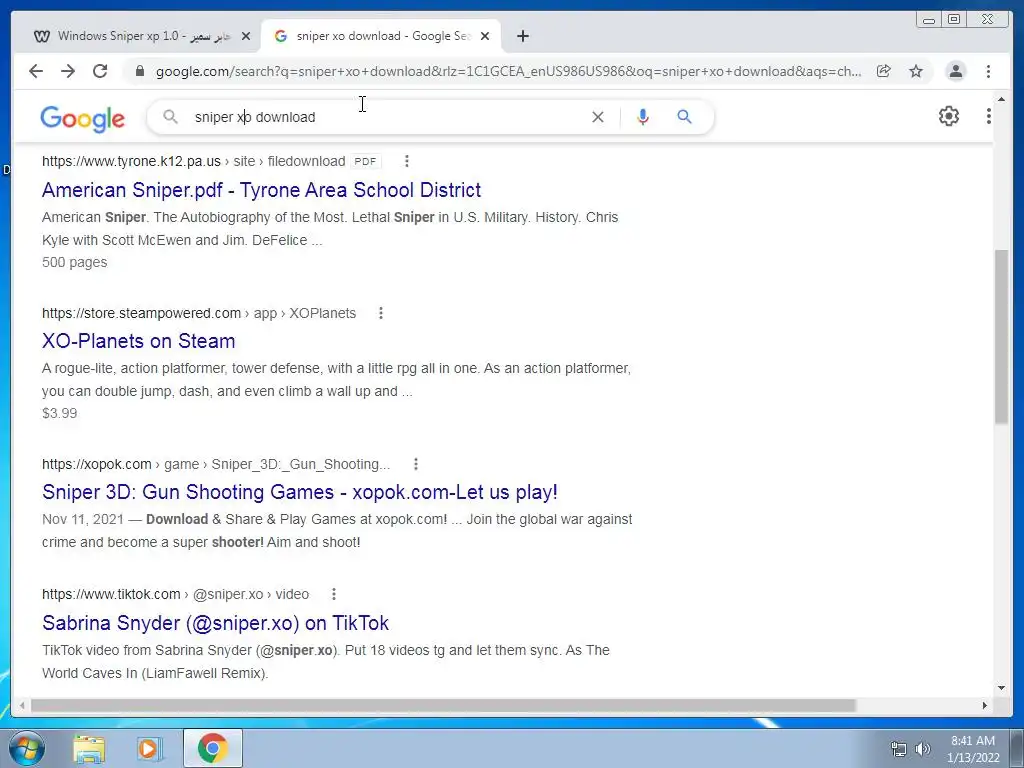Go to the Google homepage logo
Screen dimensions: 1024x768
tap(82, 119)
